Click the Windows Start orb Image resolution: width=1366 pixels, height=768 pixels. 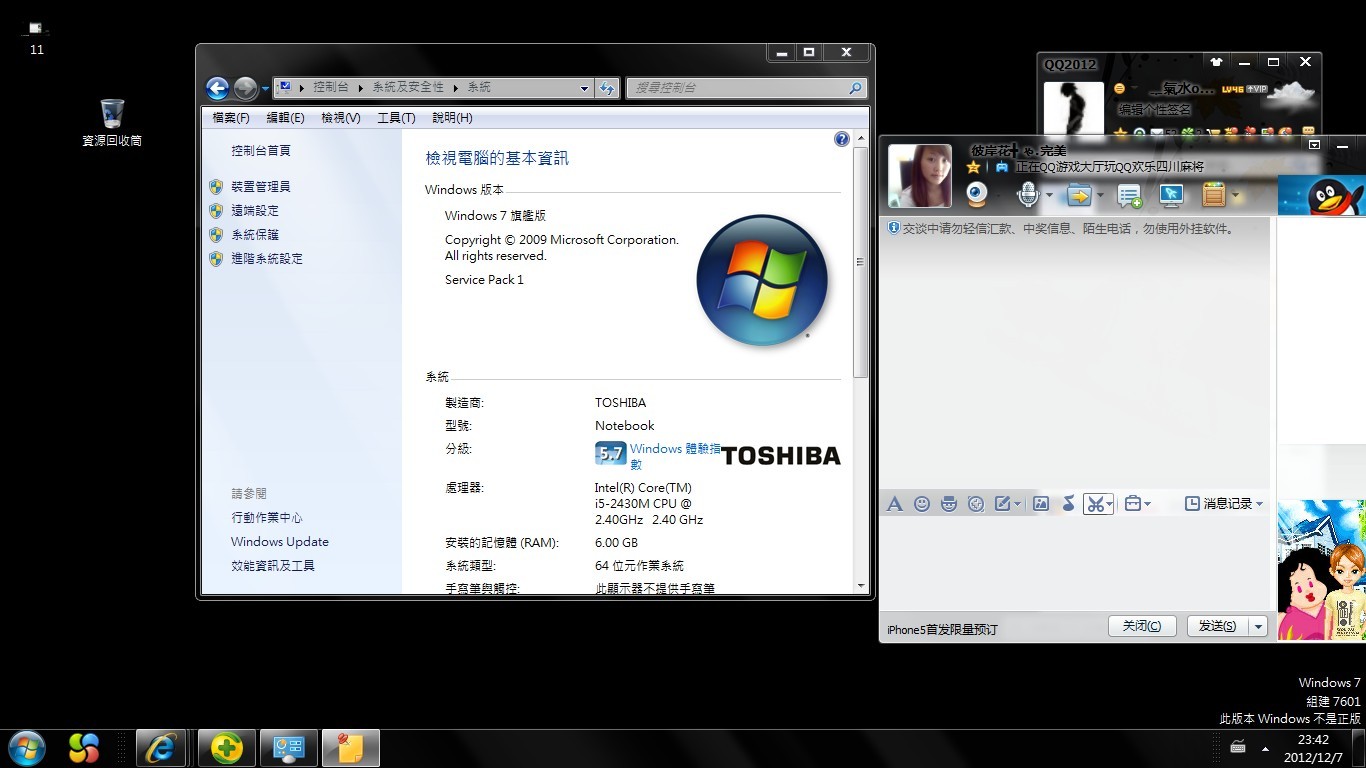pos(26,748)
